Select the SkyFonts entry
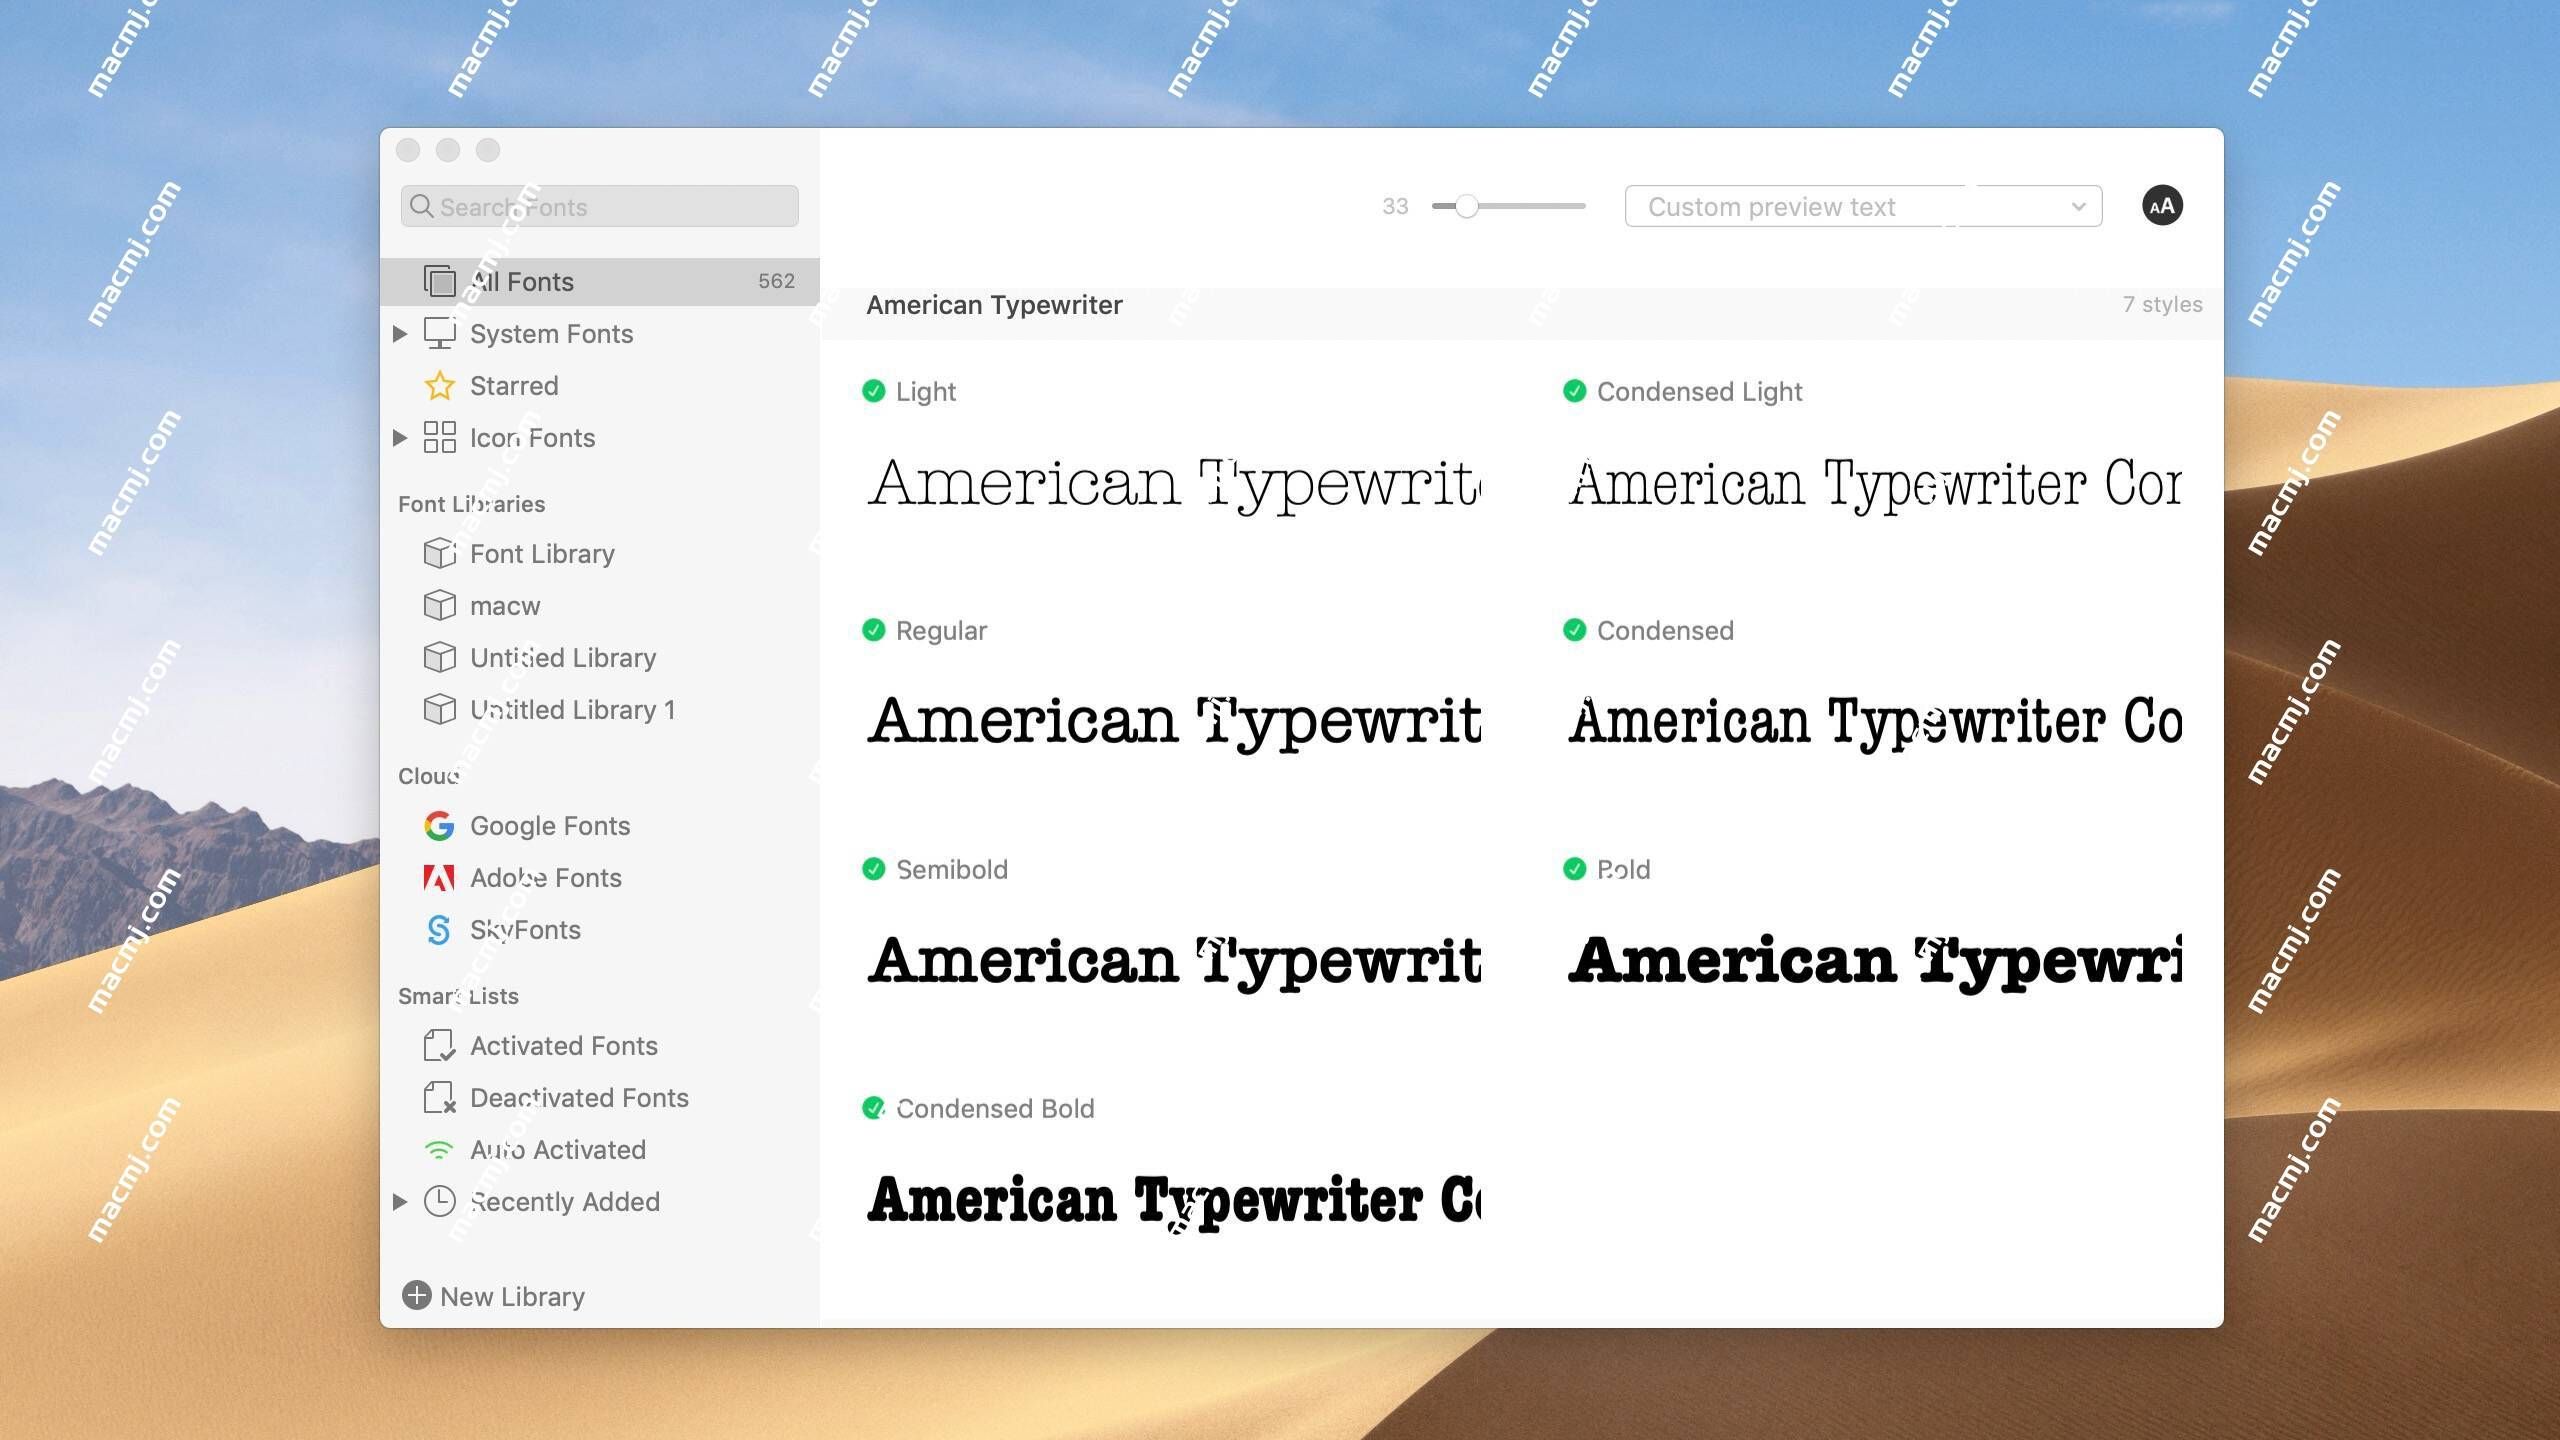This screenshot has width=2560, height=1440. (600, 929)
